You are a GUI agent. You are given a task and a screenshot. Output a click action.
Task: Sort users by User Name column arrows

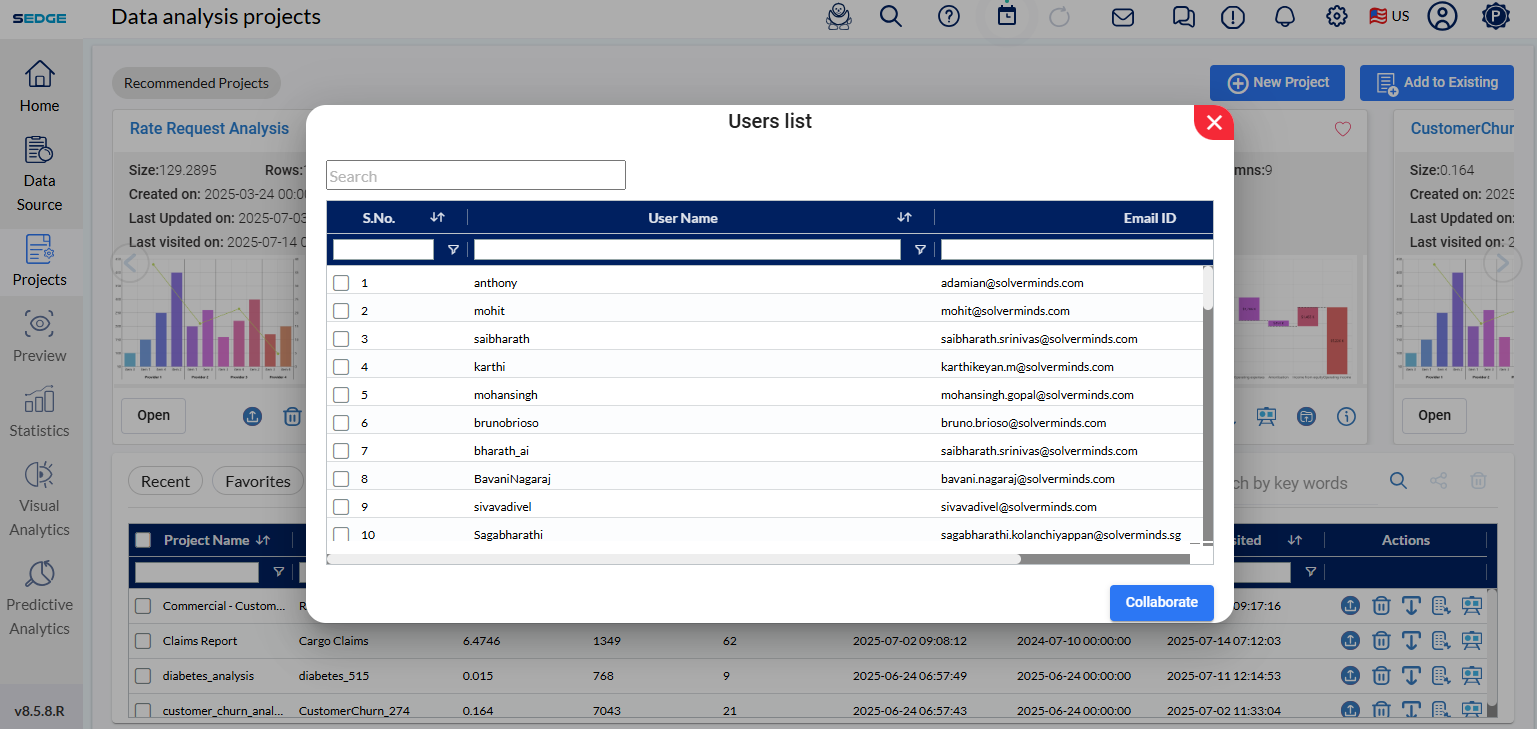904,218
